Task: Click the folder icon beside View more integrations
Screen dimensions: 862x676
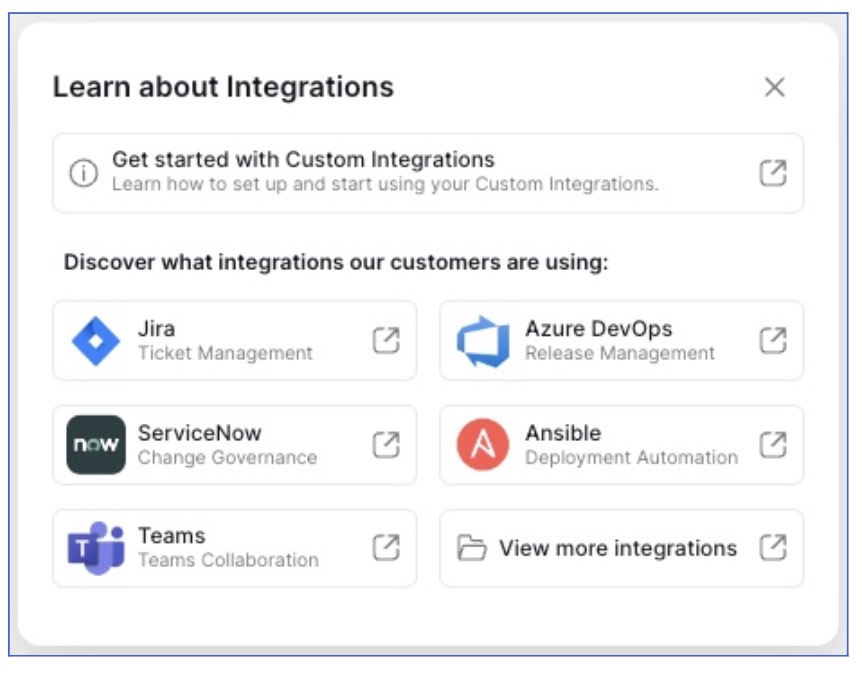Action: (471, 548)
